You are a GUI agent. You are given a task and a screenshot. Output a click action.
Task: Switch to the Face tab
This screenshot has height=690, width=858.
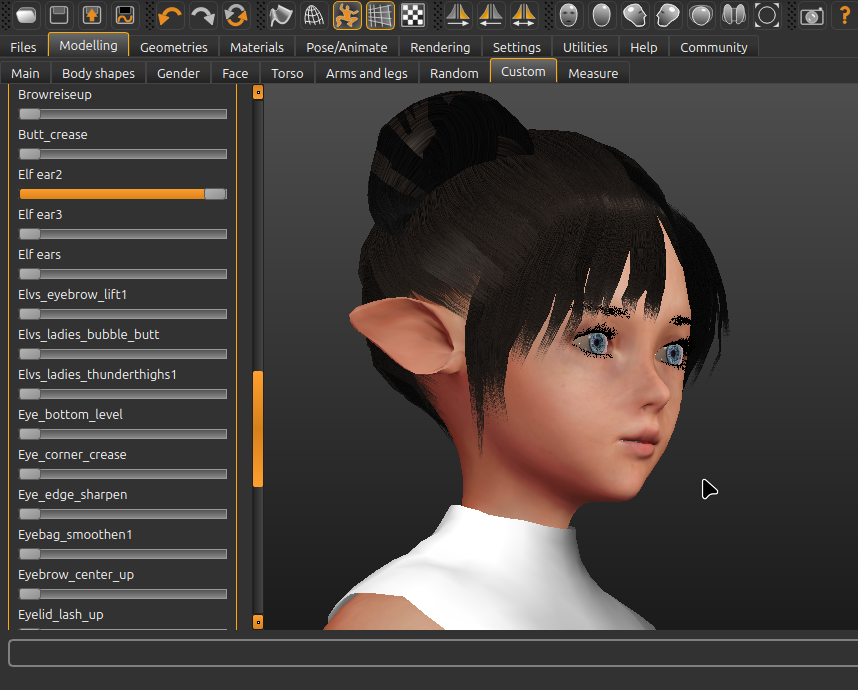234,72
